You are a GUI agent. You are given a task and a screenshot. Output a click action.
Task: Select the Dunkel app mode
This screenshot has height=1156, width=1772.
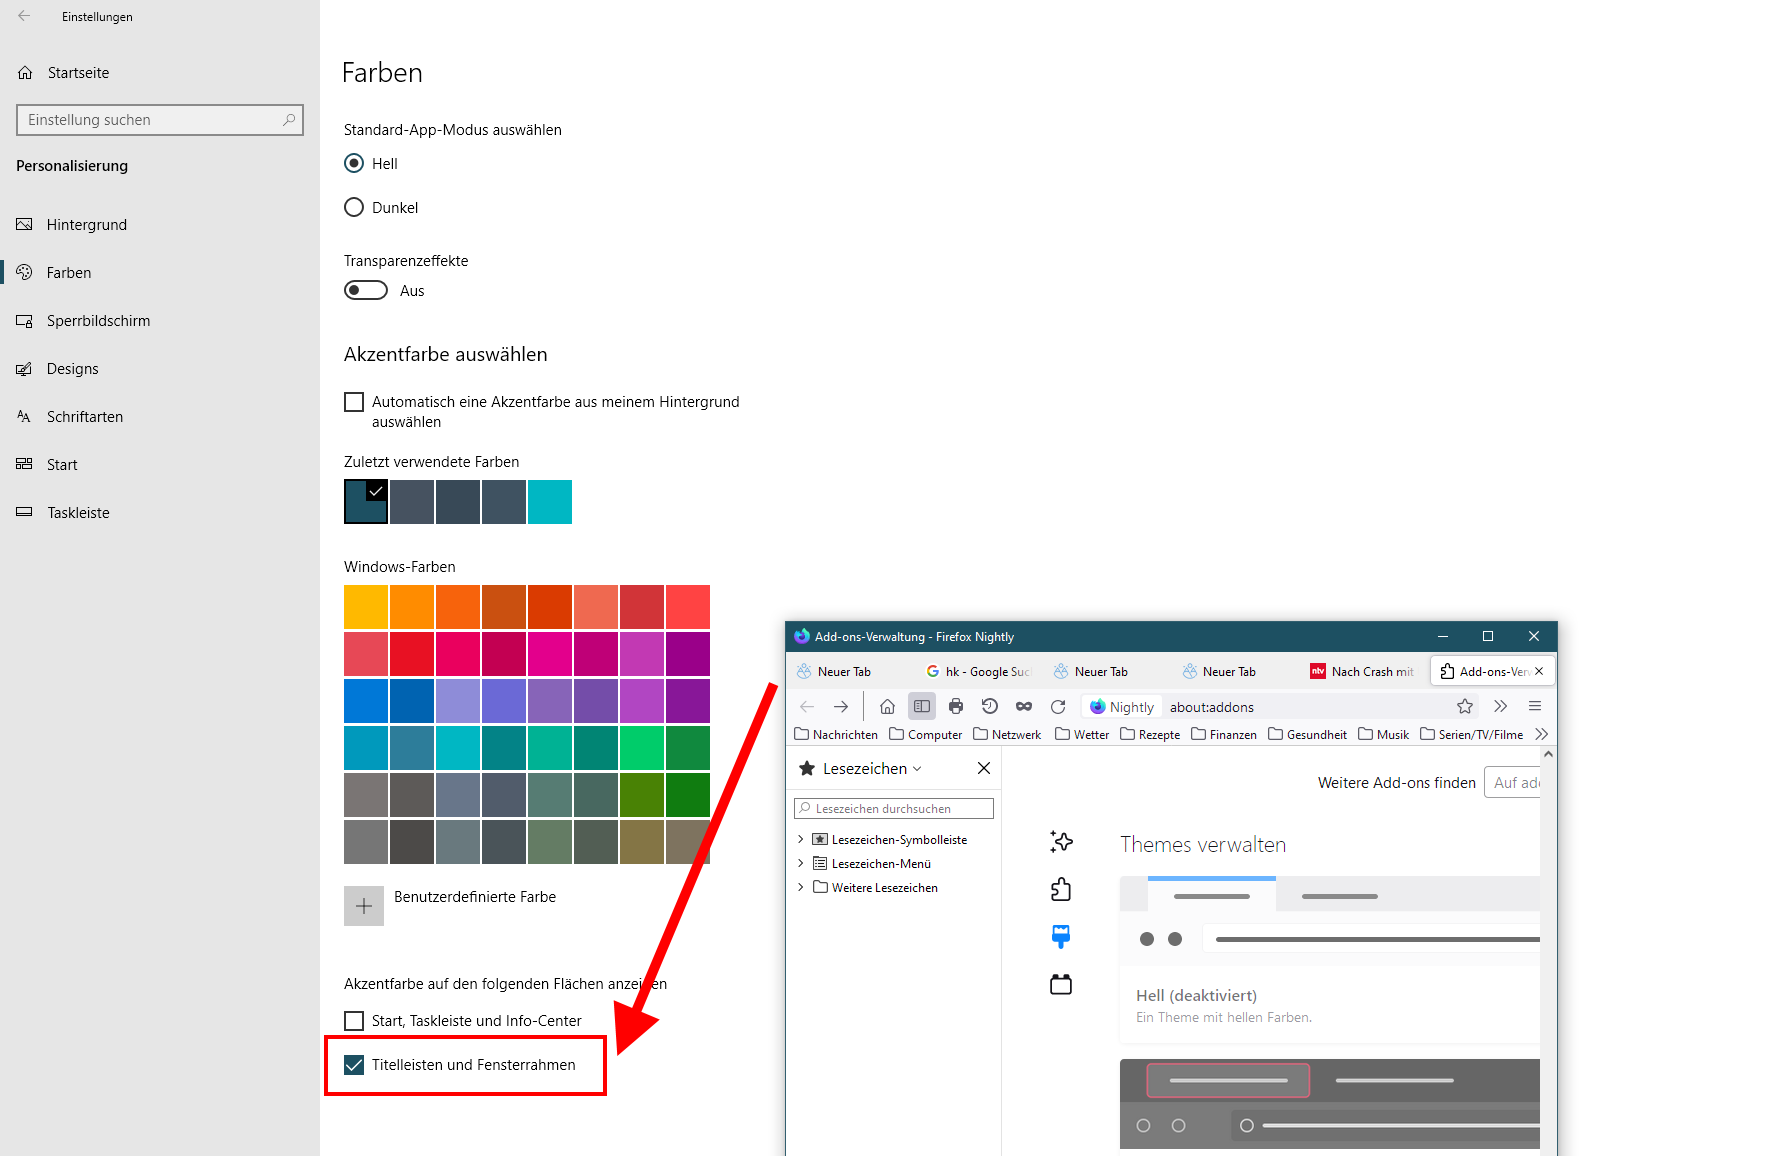(354, 208)
